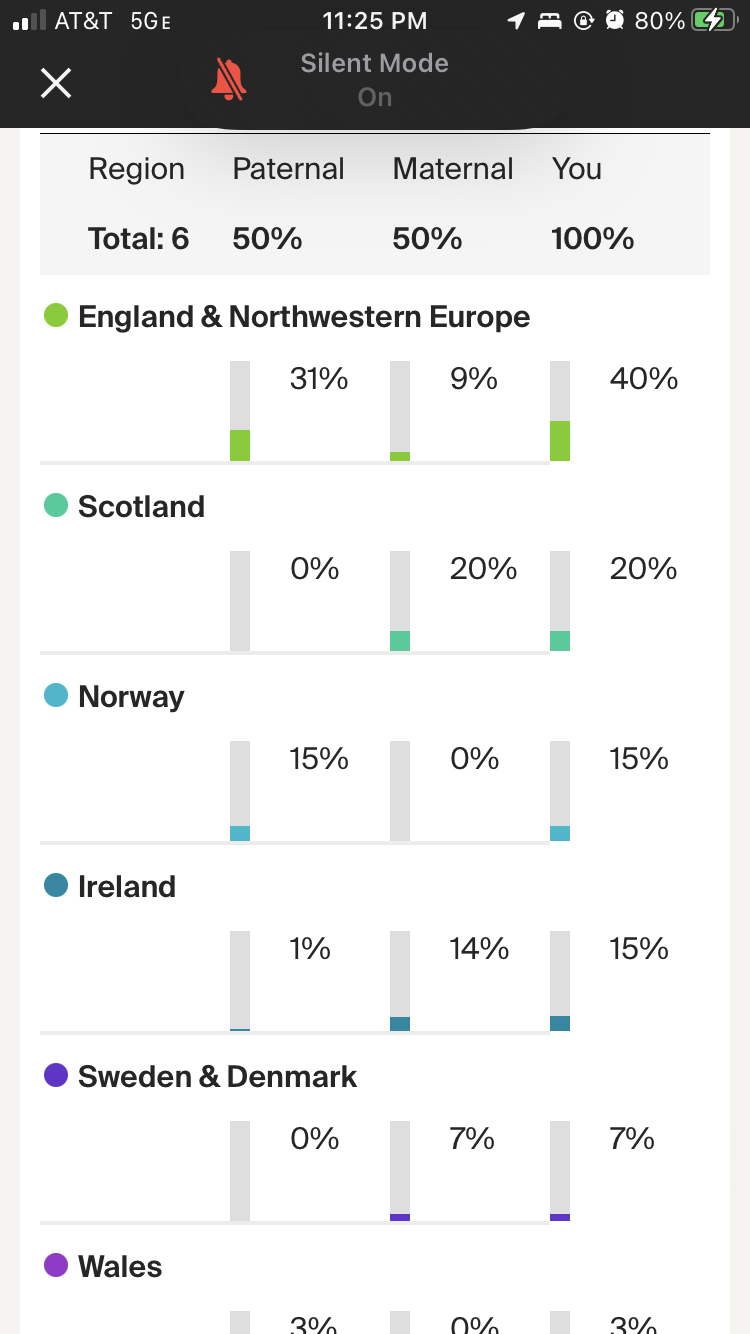The width and height of the screenshot is (750, 1334).
Task: Tap Scotland's 20% maternal bar
Action: 400,601
